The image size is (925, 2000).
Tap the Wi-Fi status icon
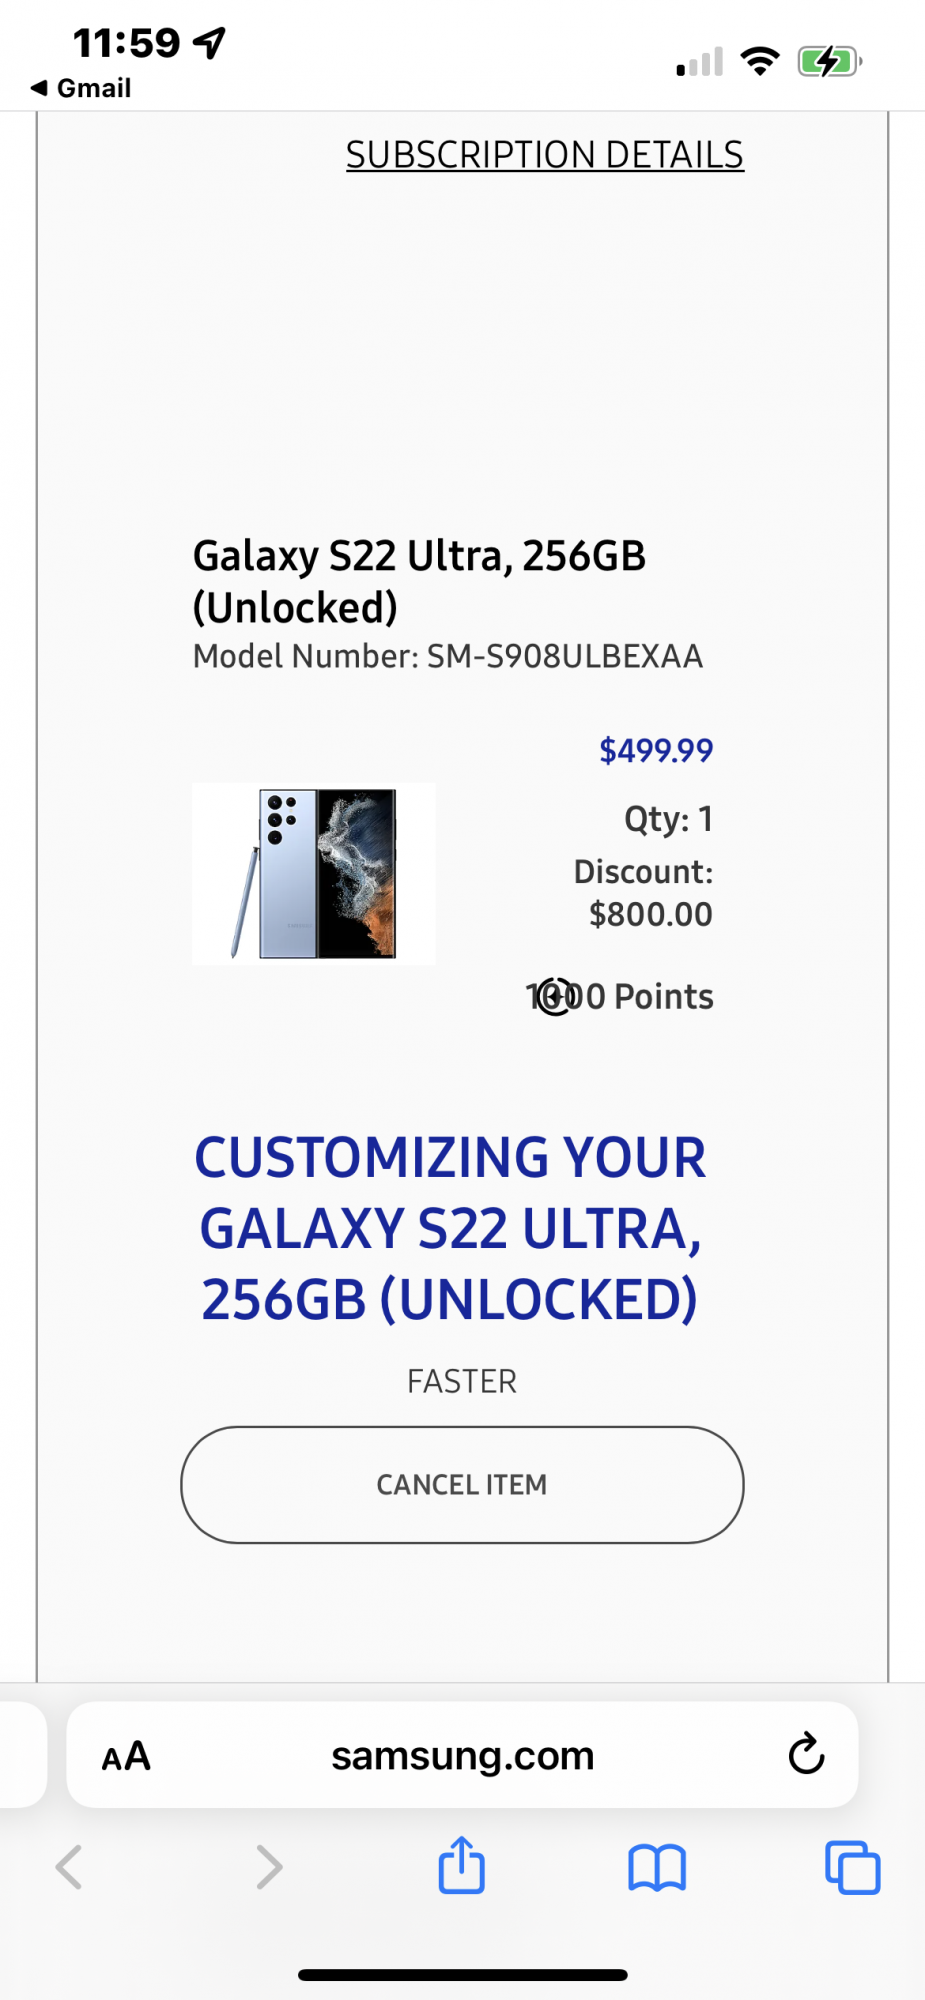click(760, 62)
